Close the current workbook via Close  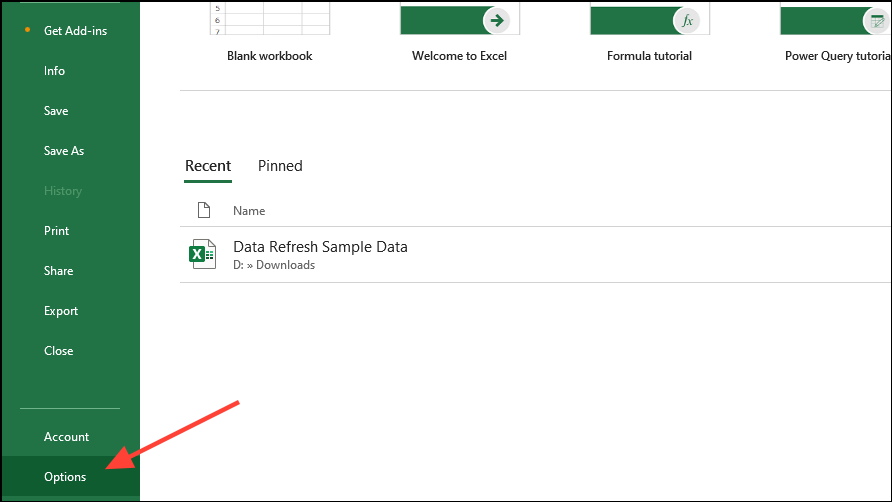tap(59, 351)
